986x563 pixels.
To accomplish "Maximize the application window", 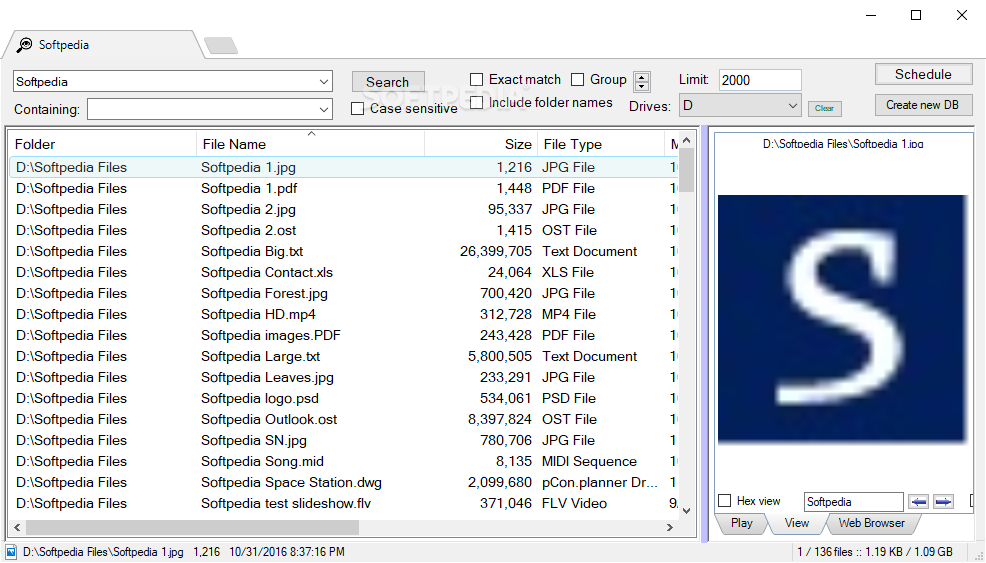I will point(916,15).
